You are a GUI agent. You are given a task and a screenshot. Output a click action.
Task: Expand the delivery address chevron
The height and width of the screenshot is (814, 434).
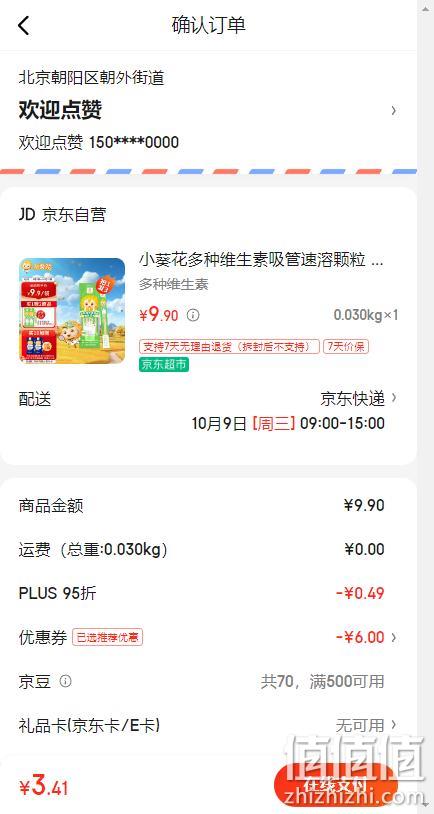[x=394, y=111]
